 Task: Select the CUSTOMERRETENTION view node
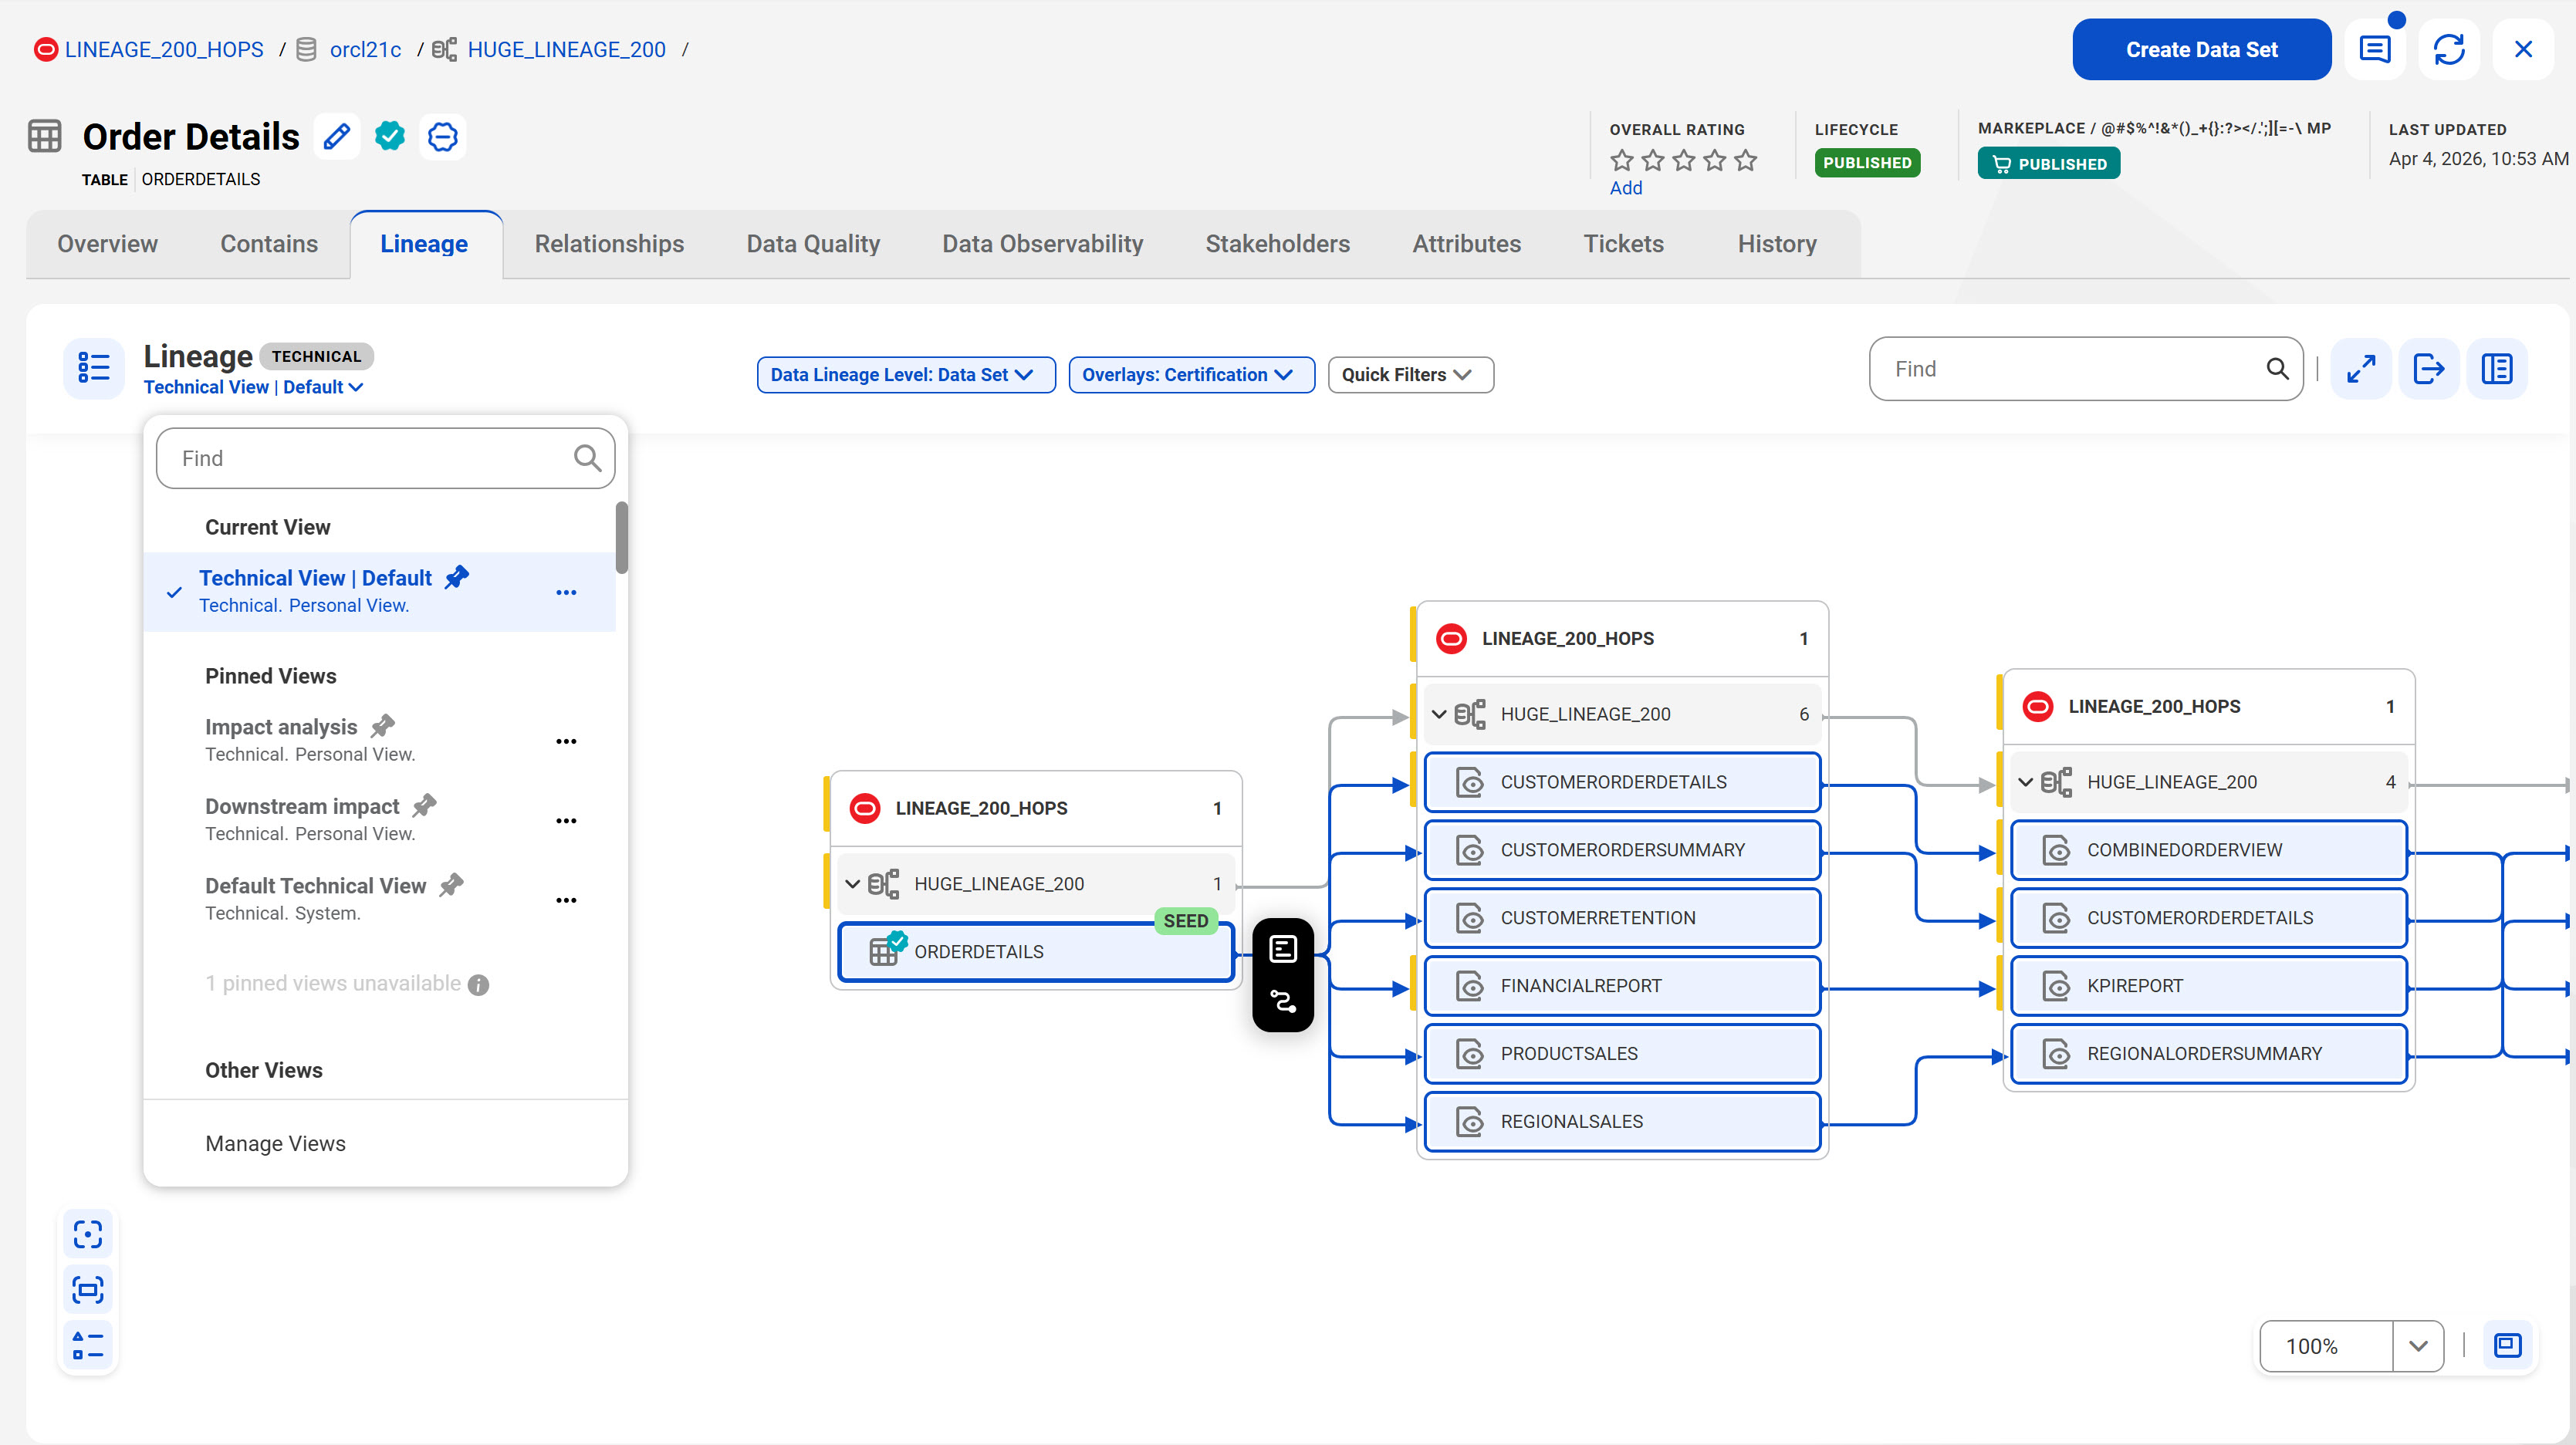[x=1622, y=917]
